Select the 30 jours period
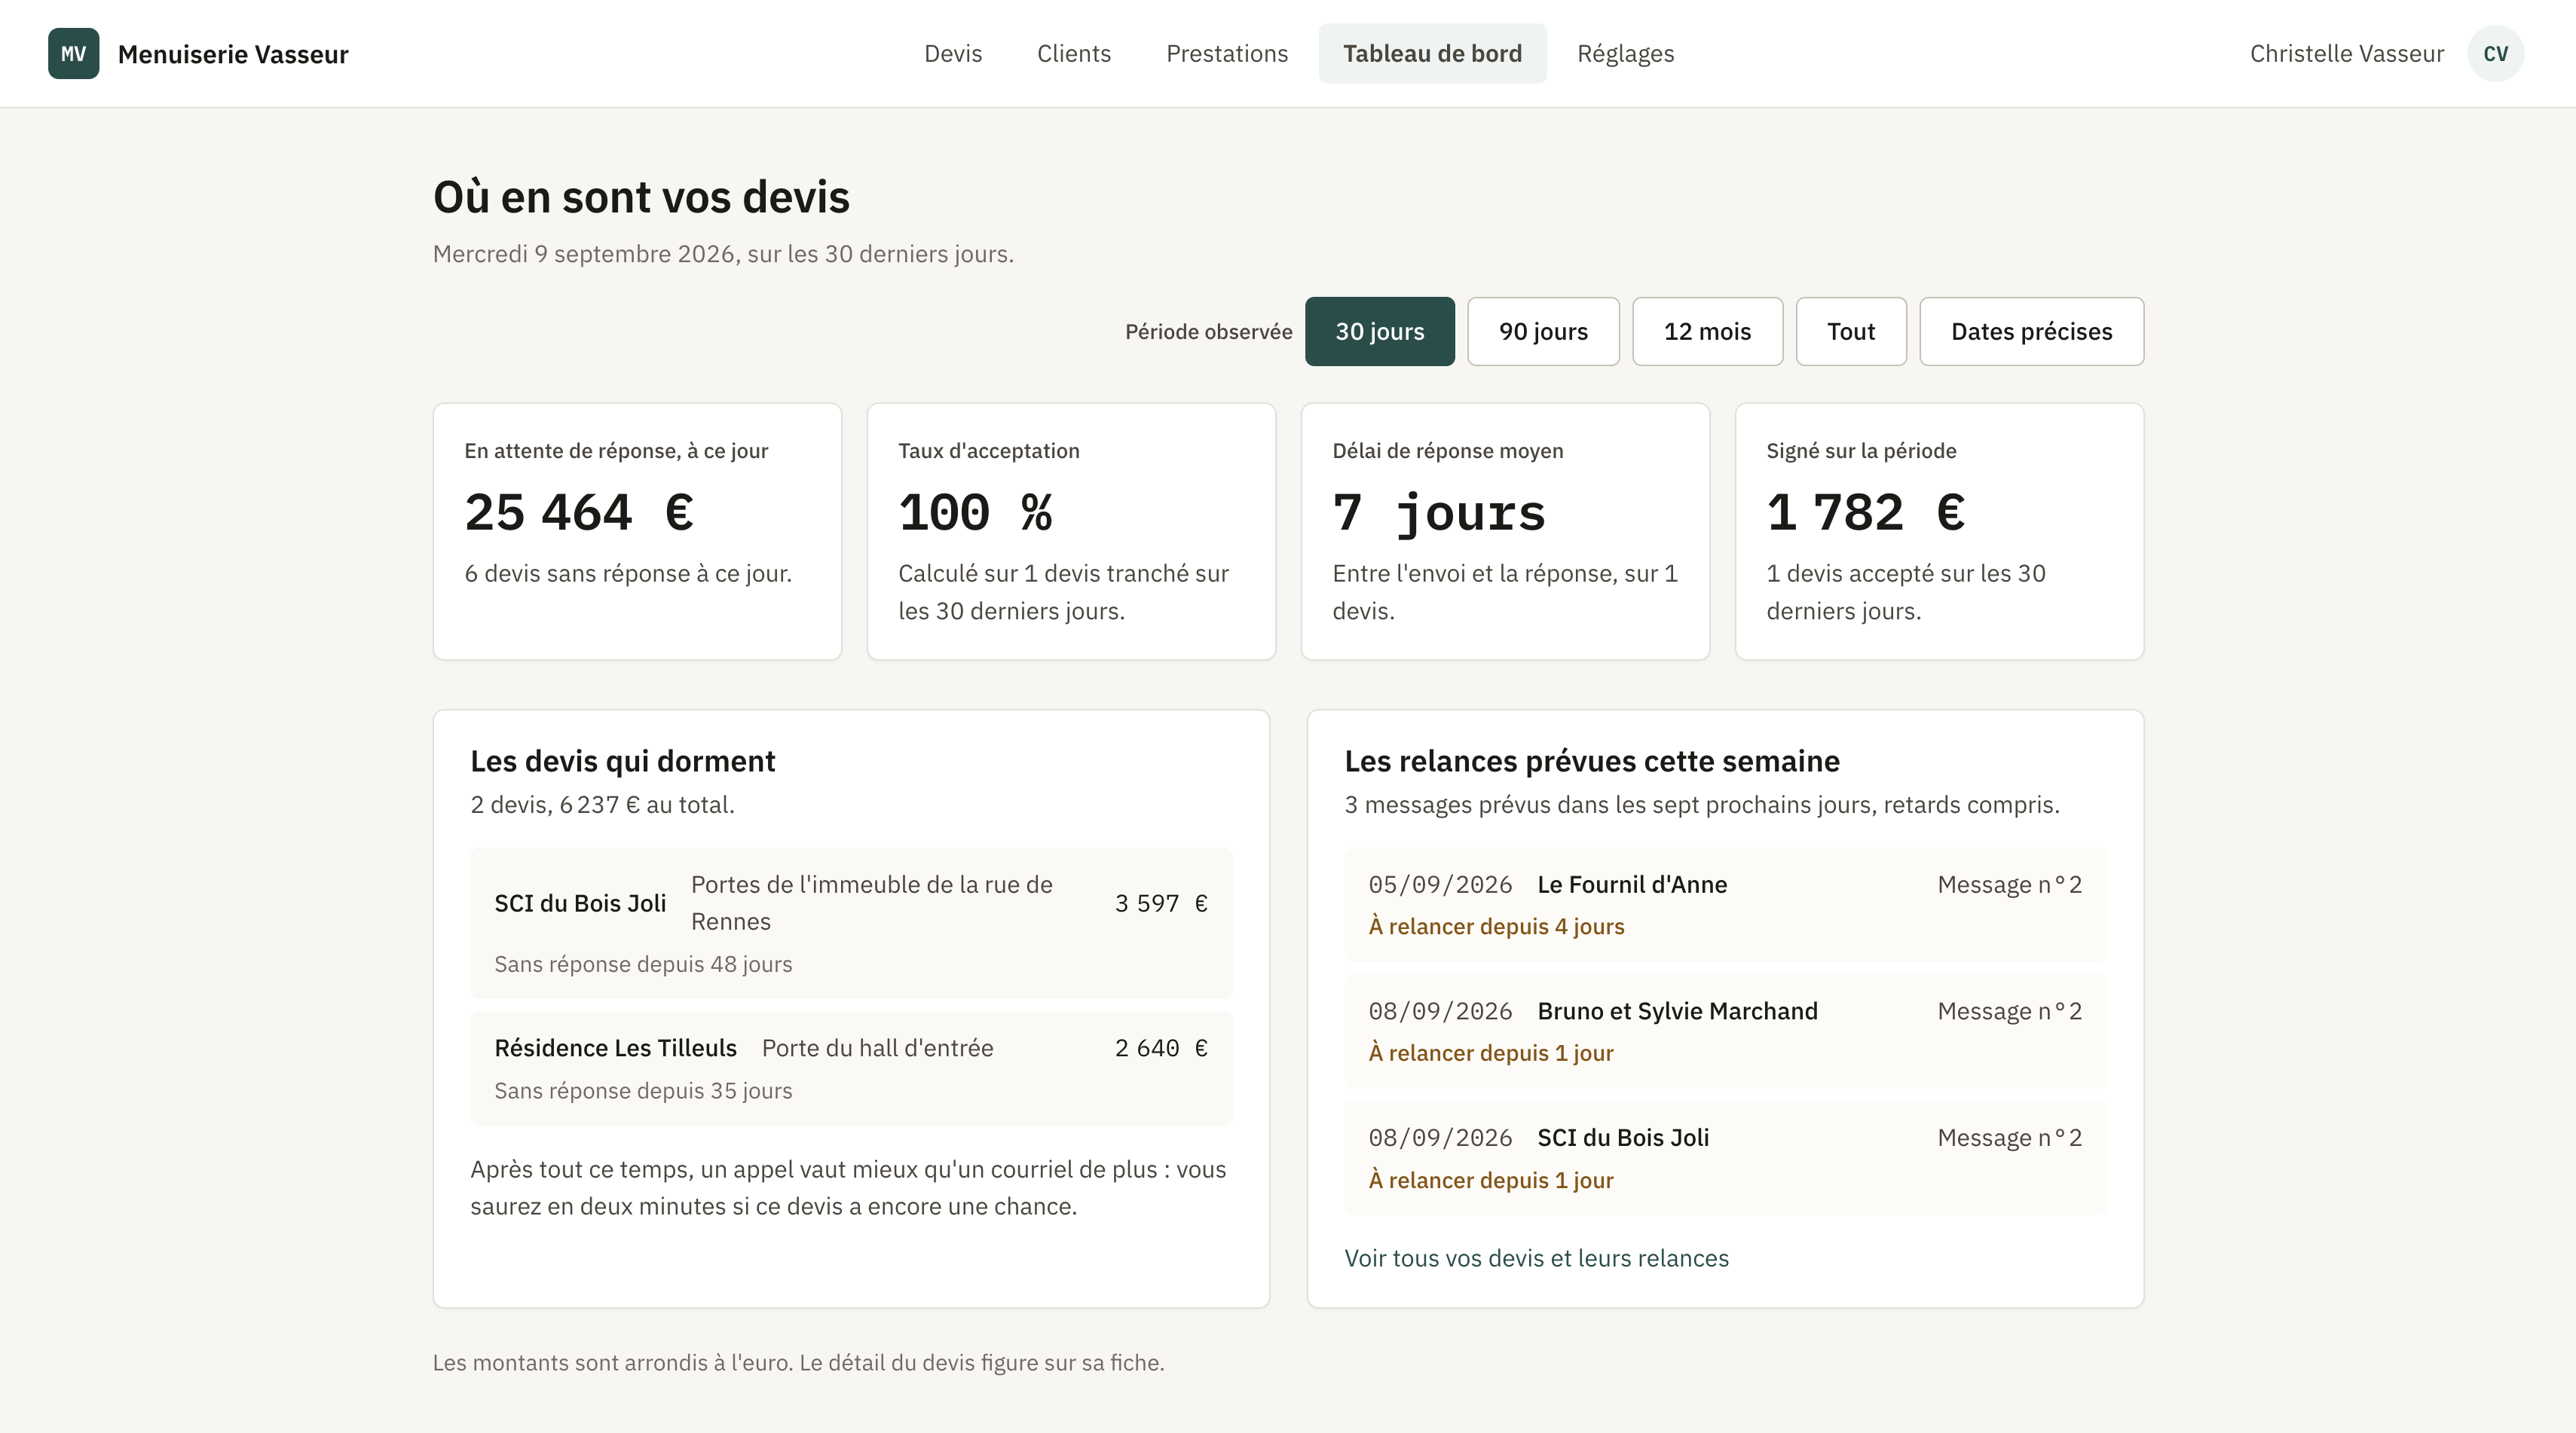 [1379, 331]
